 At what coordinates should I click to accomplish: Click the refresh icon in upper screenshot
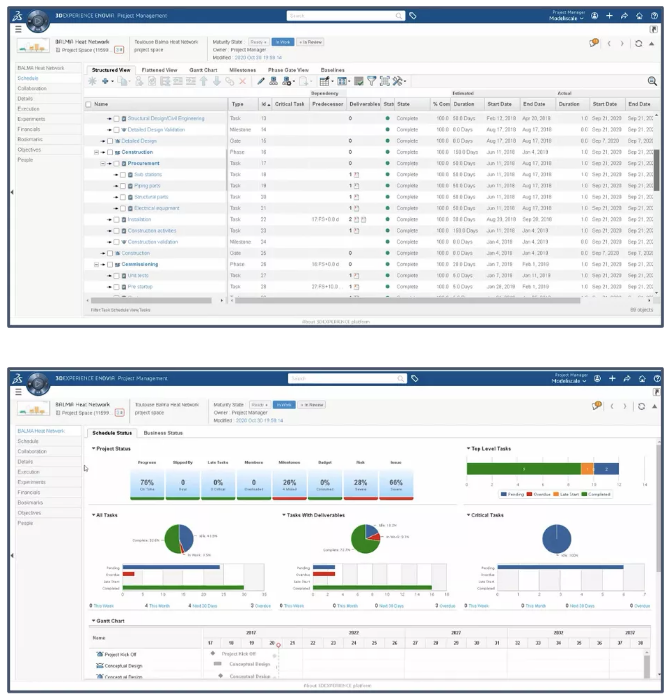[x=639, y=43]
